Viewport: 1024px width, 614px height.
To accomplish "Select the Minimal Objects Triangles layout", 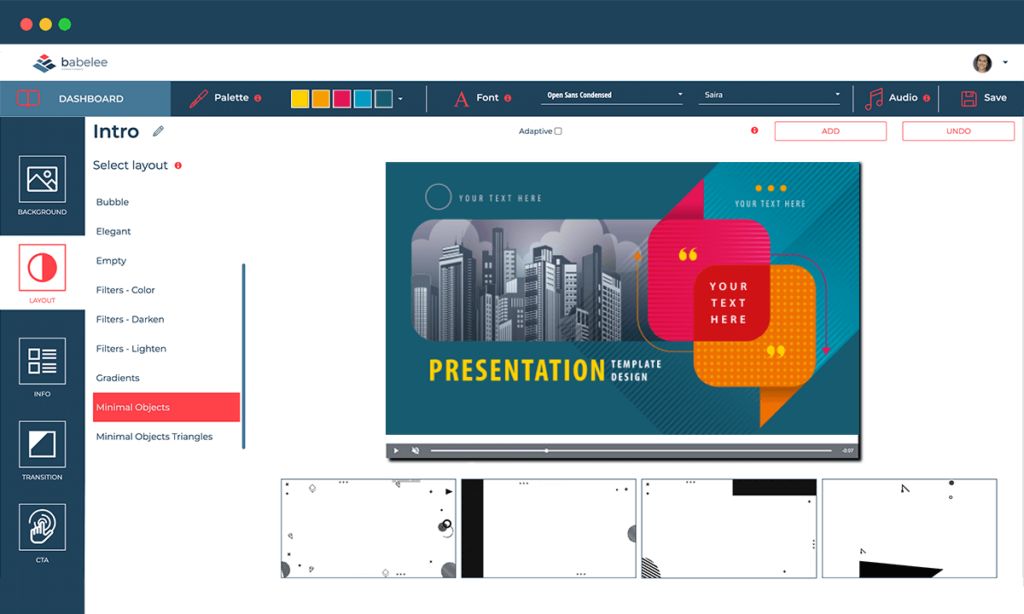I will tap(154, 437).
